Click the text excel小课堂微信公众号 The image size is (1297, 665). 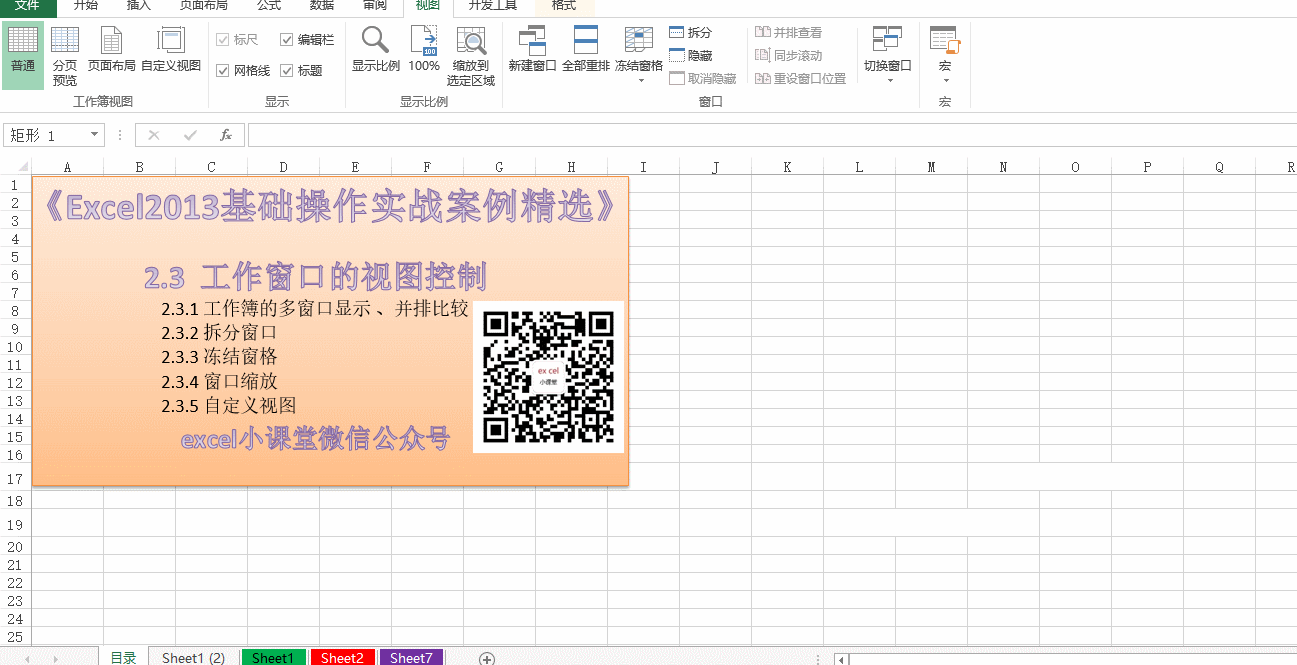click(315, 439)
